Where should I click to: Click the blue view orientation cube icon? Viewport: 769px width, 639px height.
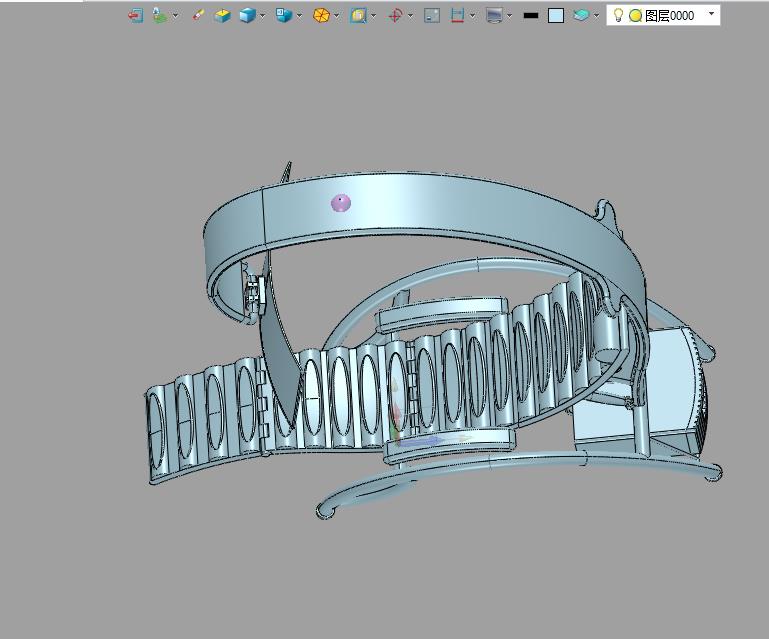pos(283,16)
